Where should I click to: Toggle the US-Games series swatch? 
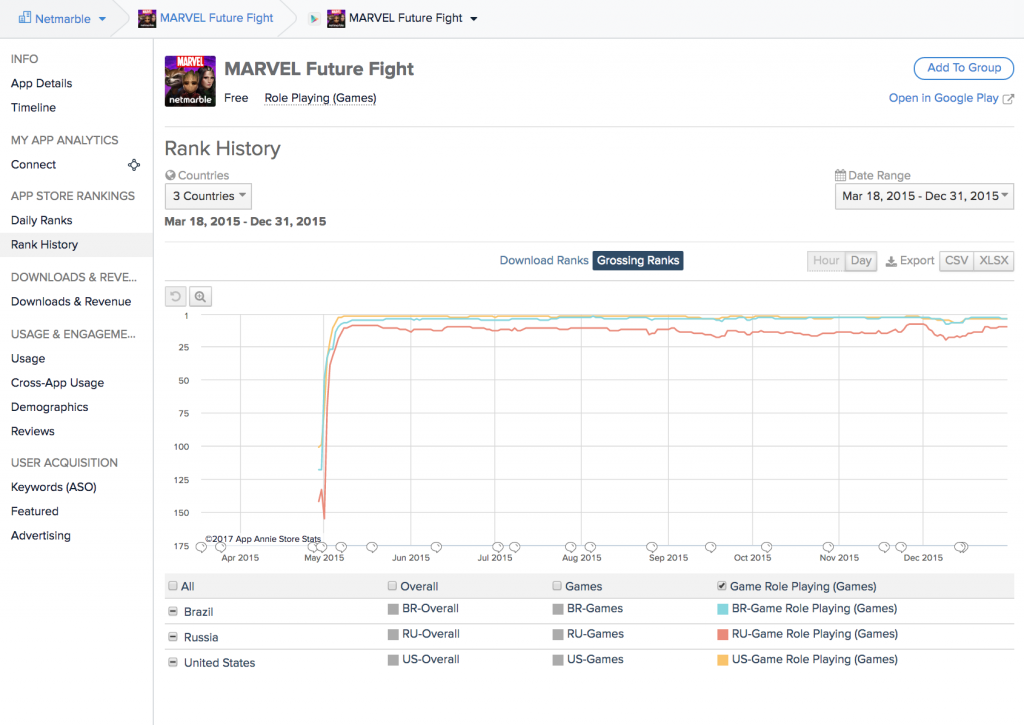coord(558,660)
